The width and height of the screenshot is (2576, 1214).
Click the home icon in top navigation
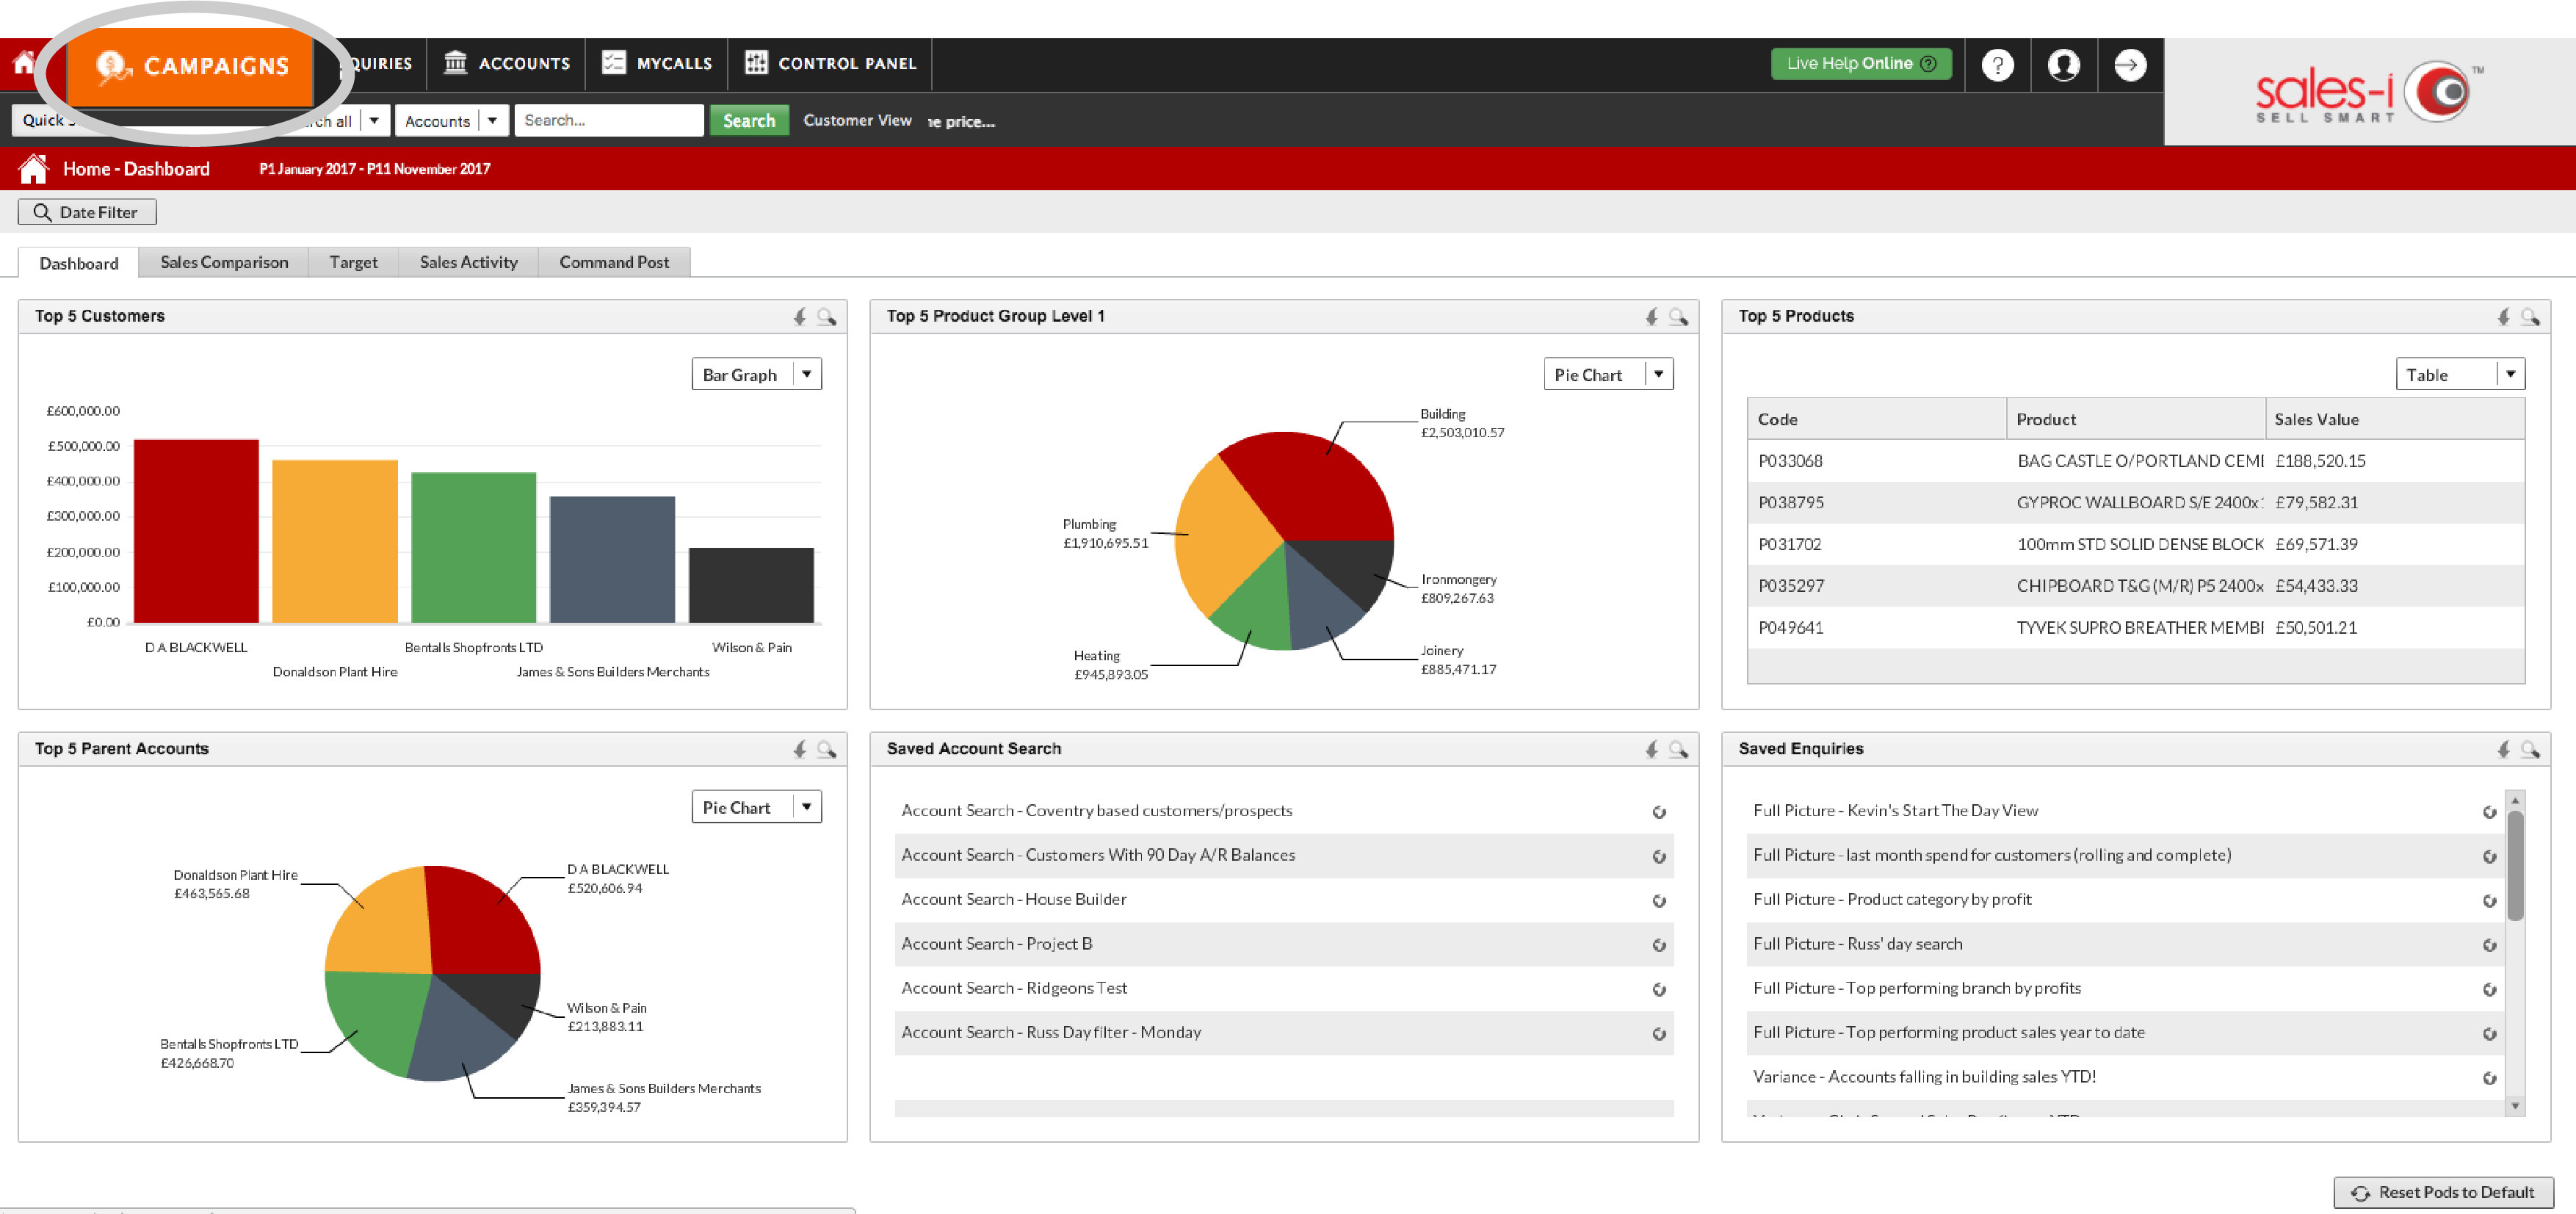[23, 62]
